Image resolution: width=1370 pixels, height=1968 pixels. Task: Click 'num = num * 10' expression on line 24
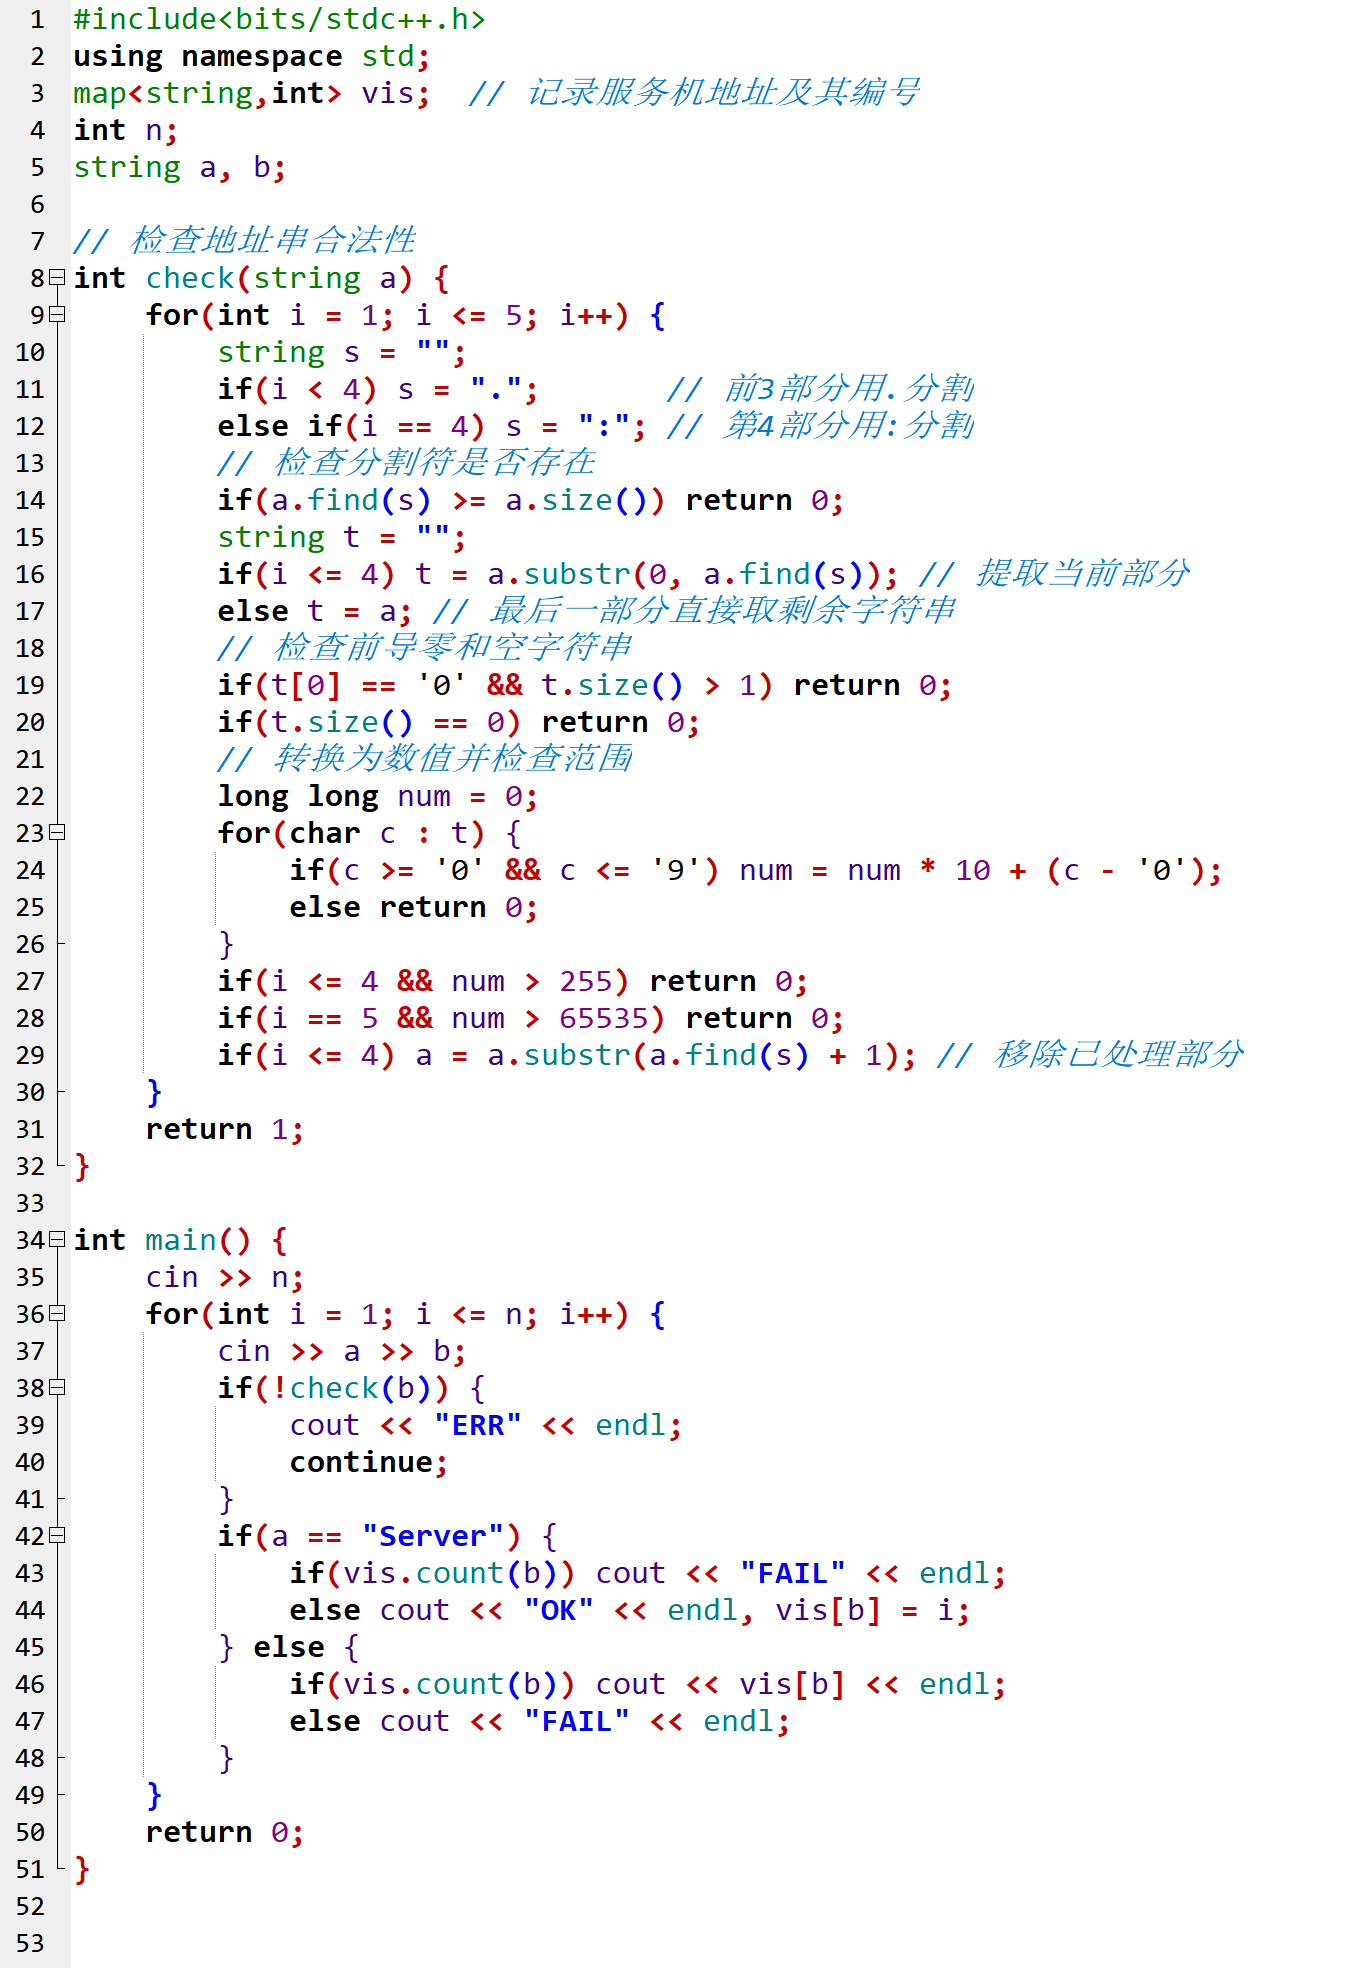point(865,870)
